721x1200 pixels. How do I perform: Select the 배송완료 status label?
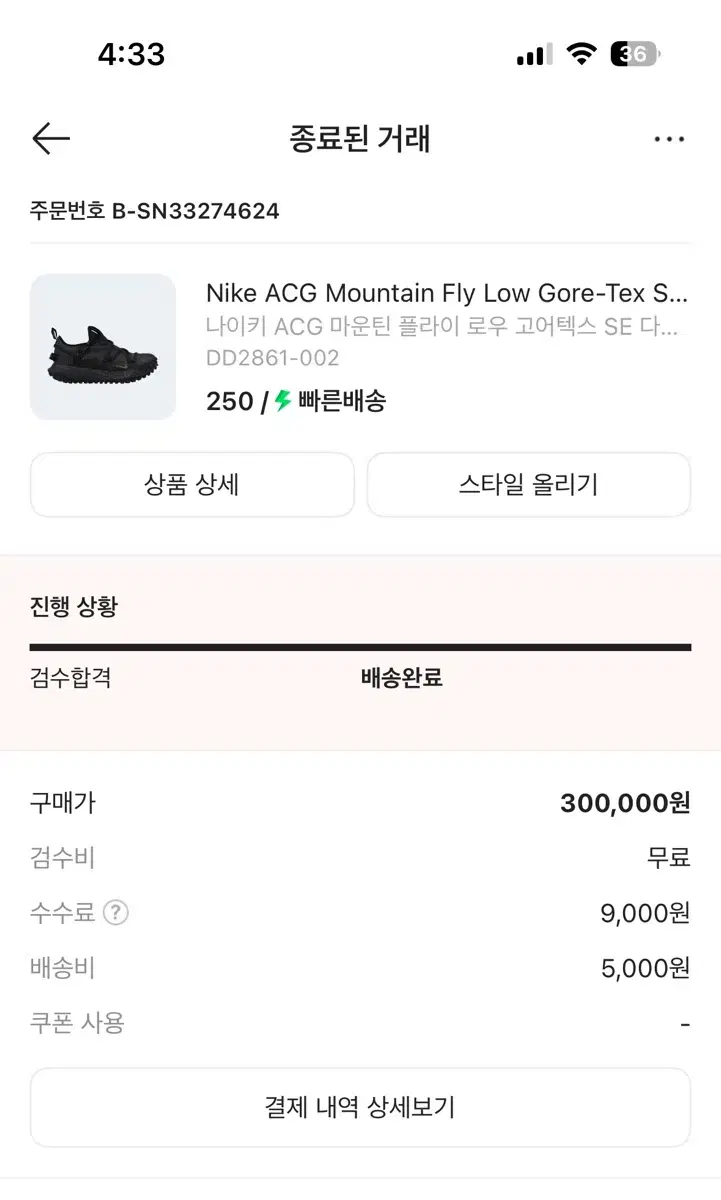[401, 678]
